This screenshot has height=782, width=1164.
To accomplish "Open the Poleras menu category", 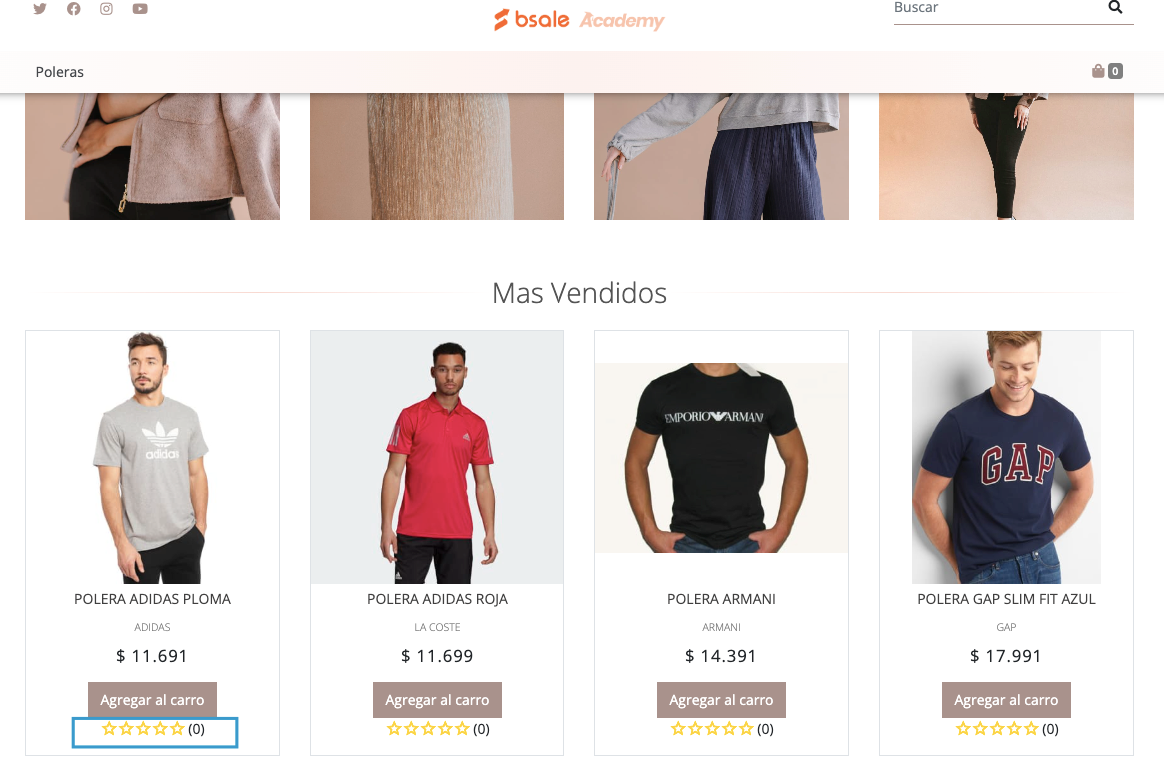I will click(x=59, y=72).
